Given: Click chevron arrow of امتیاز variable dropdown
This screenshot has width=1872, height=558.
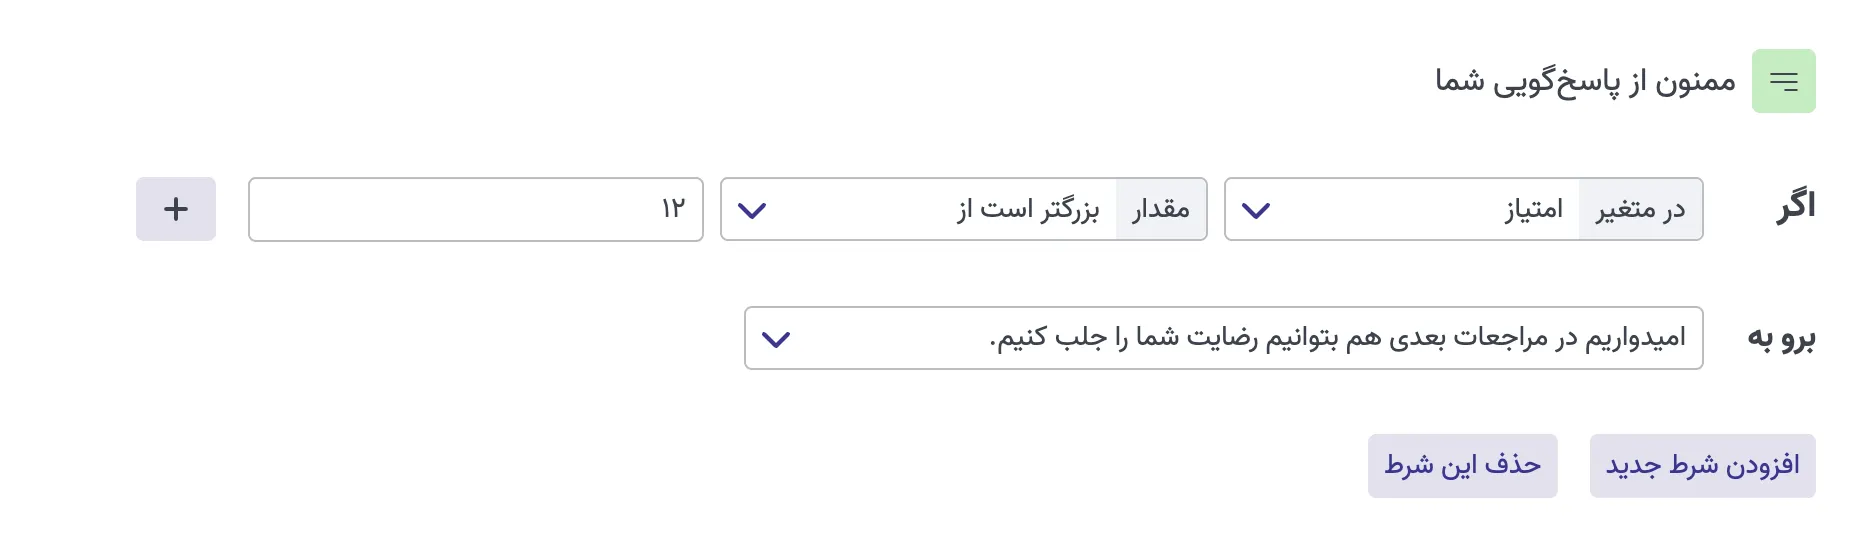Looking at the screenshot, I should (x=1255, y=210).
